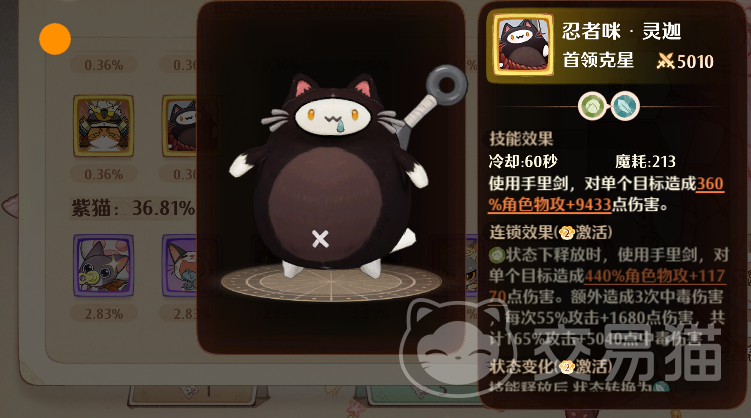Click the ninja cat avatar in info panel
This screenshot has height=418, width=751.
pos(523,45)
